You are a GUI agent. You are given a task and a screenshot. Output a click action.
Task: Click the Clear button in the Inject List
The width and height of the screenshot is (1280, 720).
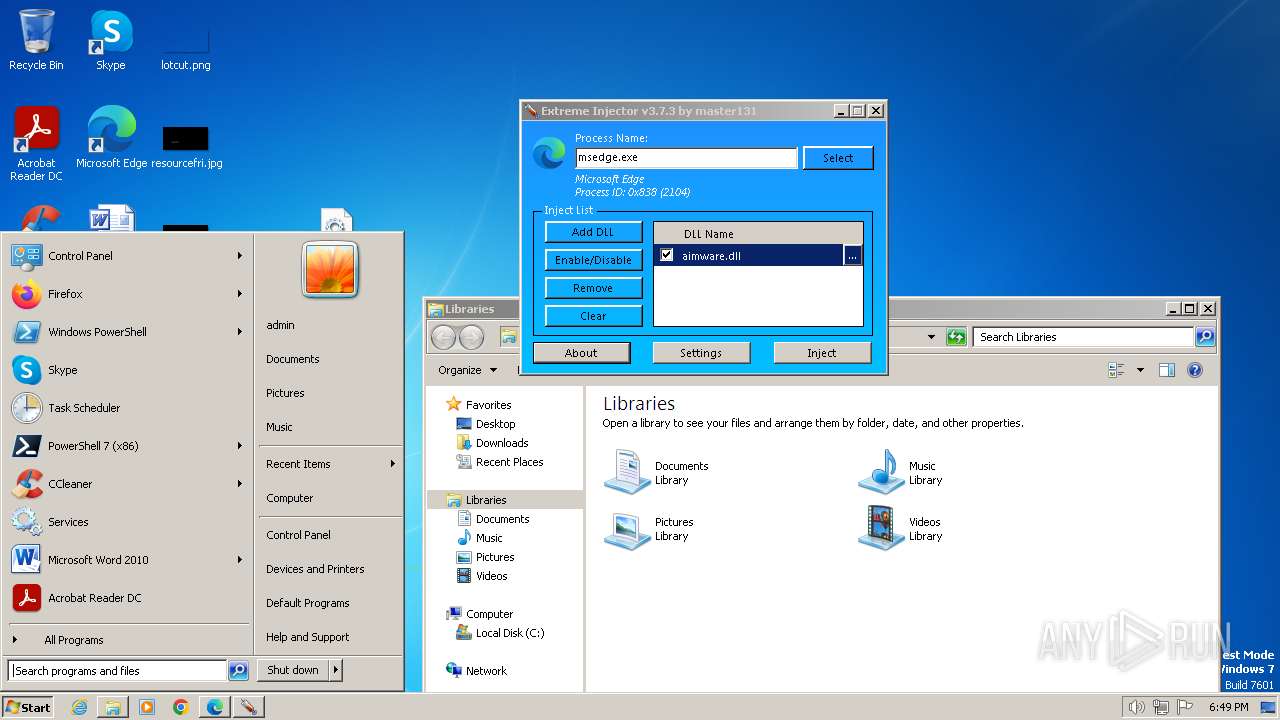tap(593, 316)
